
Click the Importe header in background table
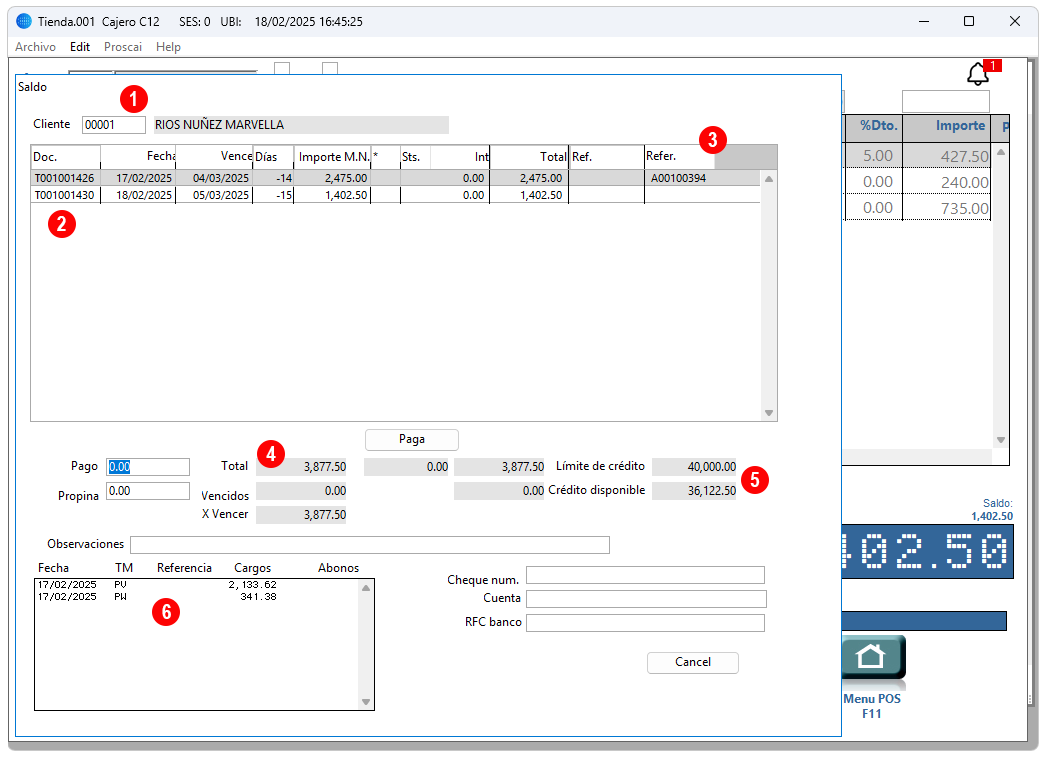(x=946, y=127)
